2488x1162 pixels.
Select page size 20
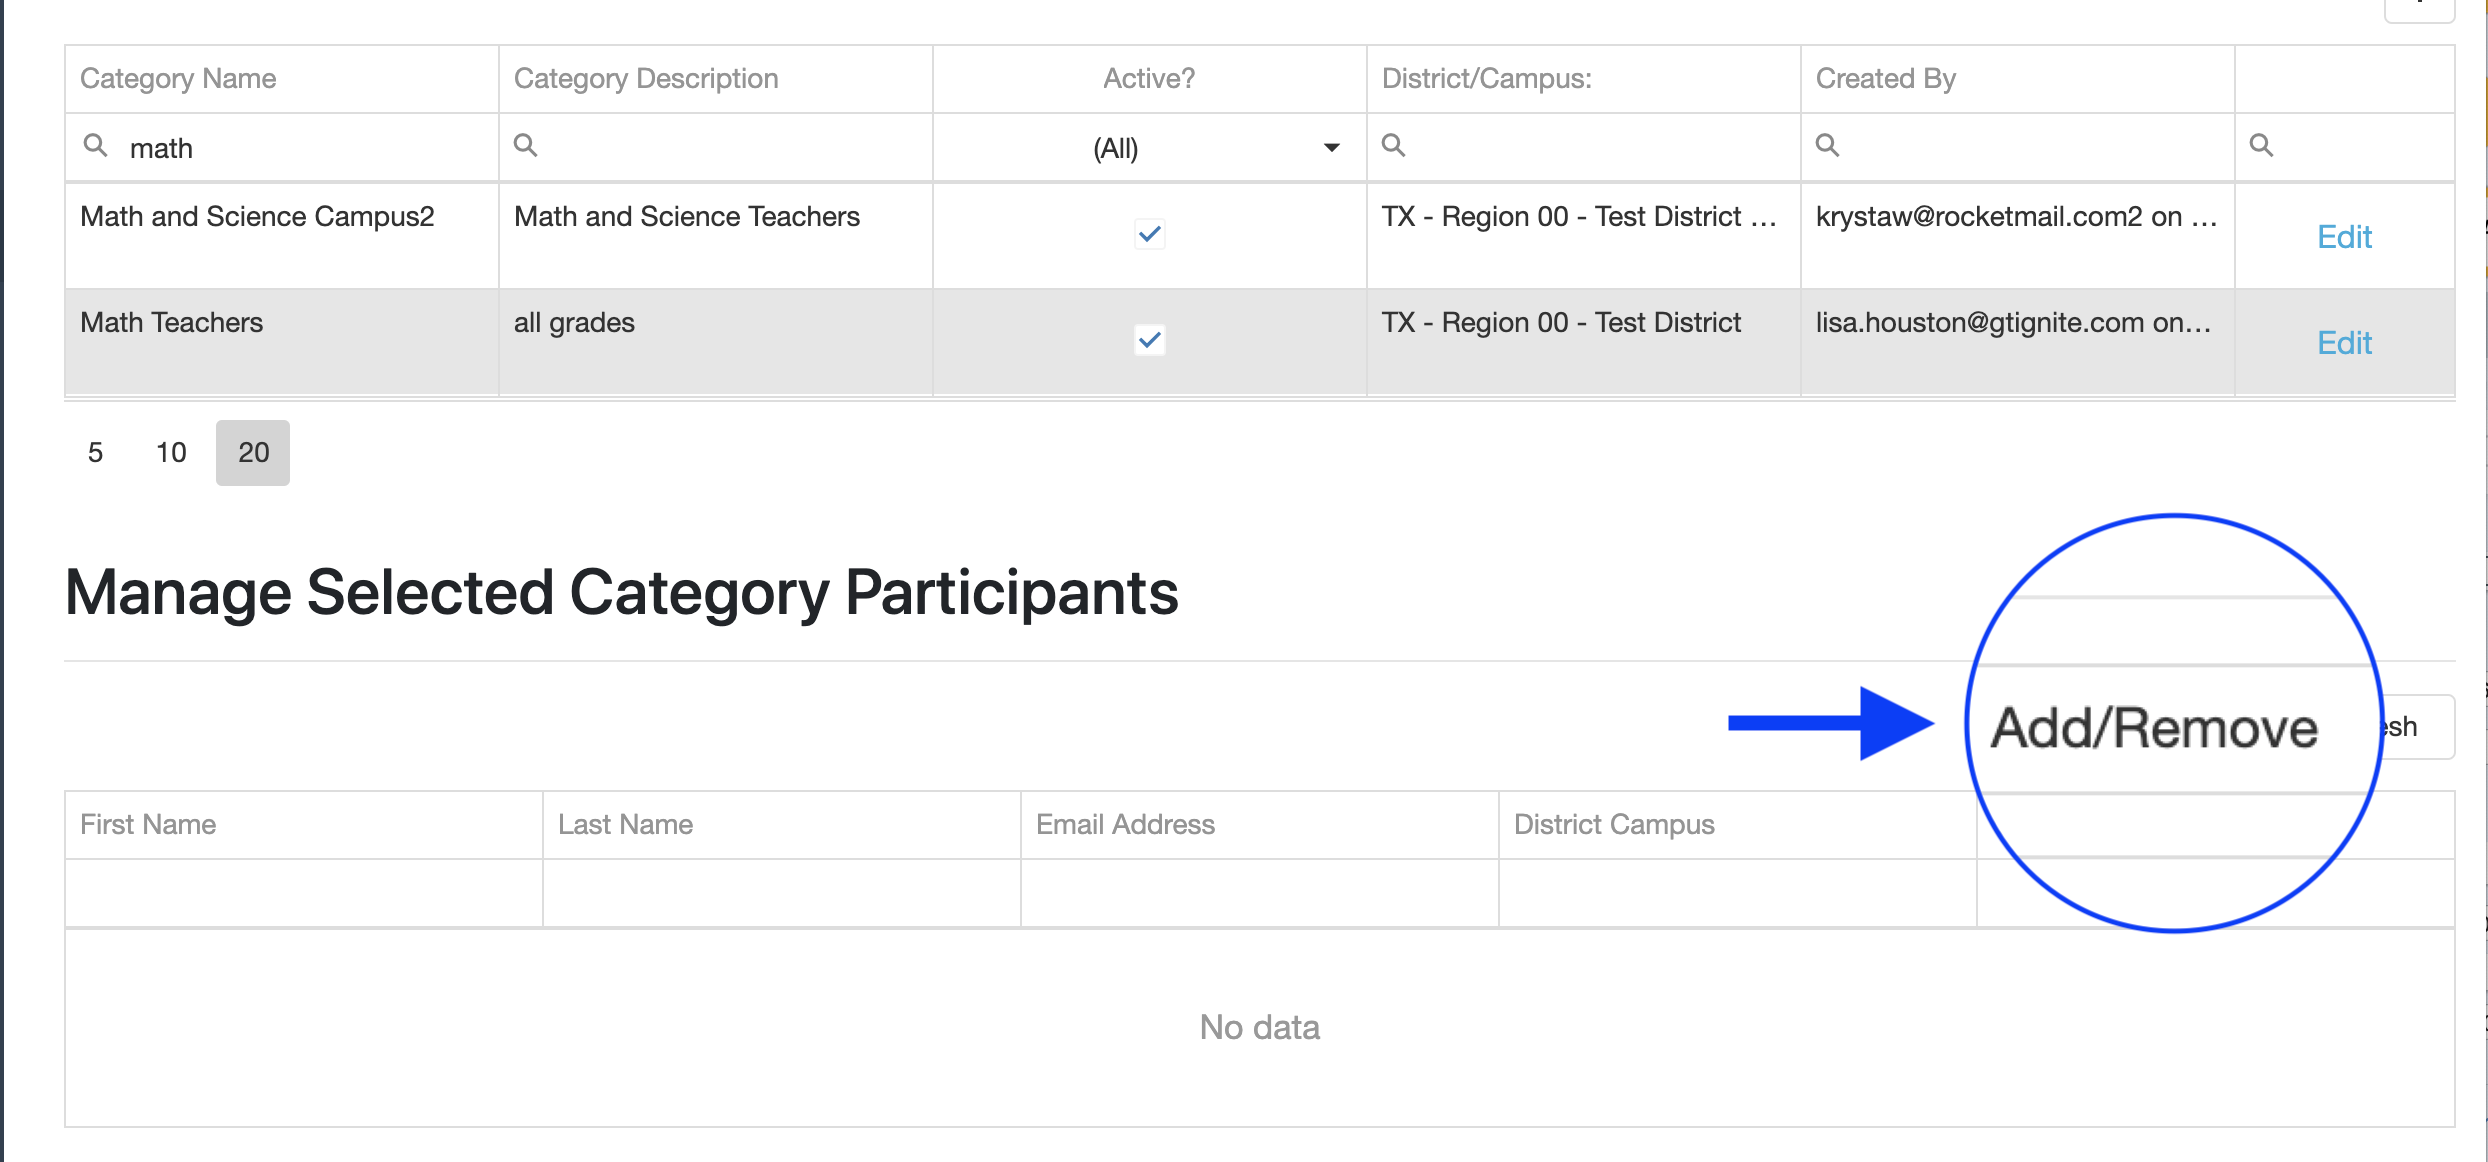(253, 453)
